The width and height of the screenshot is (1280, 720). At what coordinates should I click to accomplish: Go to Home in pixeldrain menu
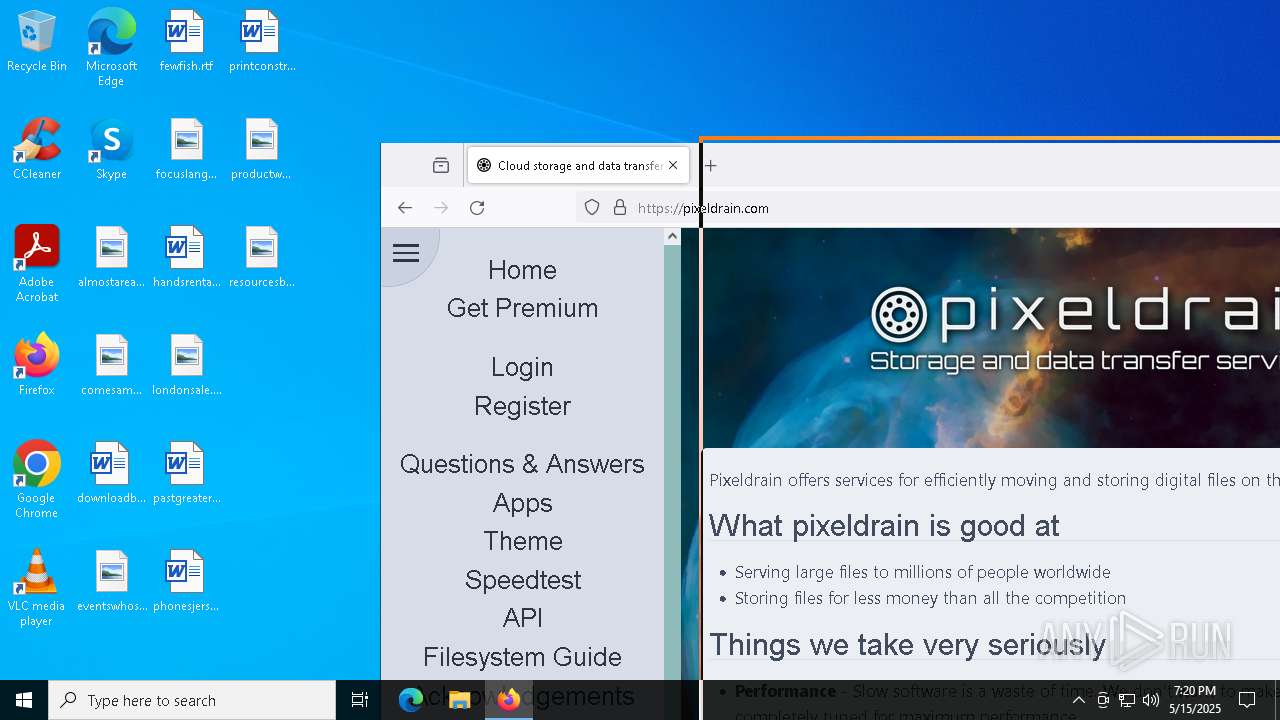(522, 270)
